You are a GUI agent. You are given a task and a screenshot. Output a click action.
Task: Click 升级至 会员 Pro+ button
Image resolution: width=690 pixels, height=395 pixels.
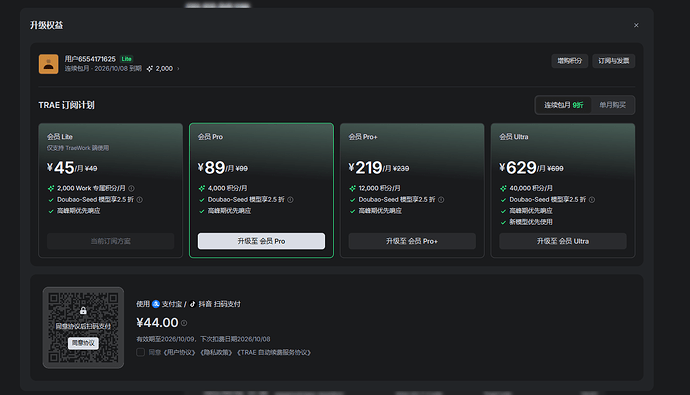coord(412,241)
